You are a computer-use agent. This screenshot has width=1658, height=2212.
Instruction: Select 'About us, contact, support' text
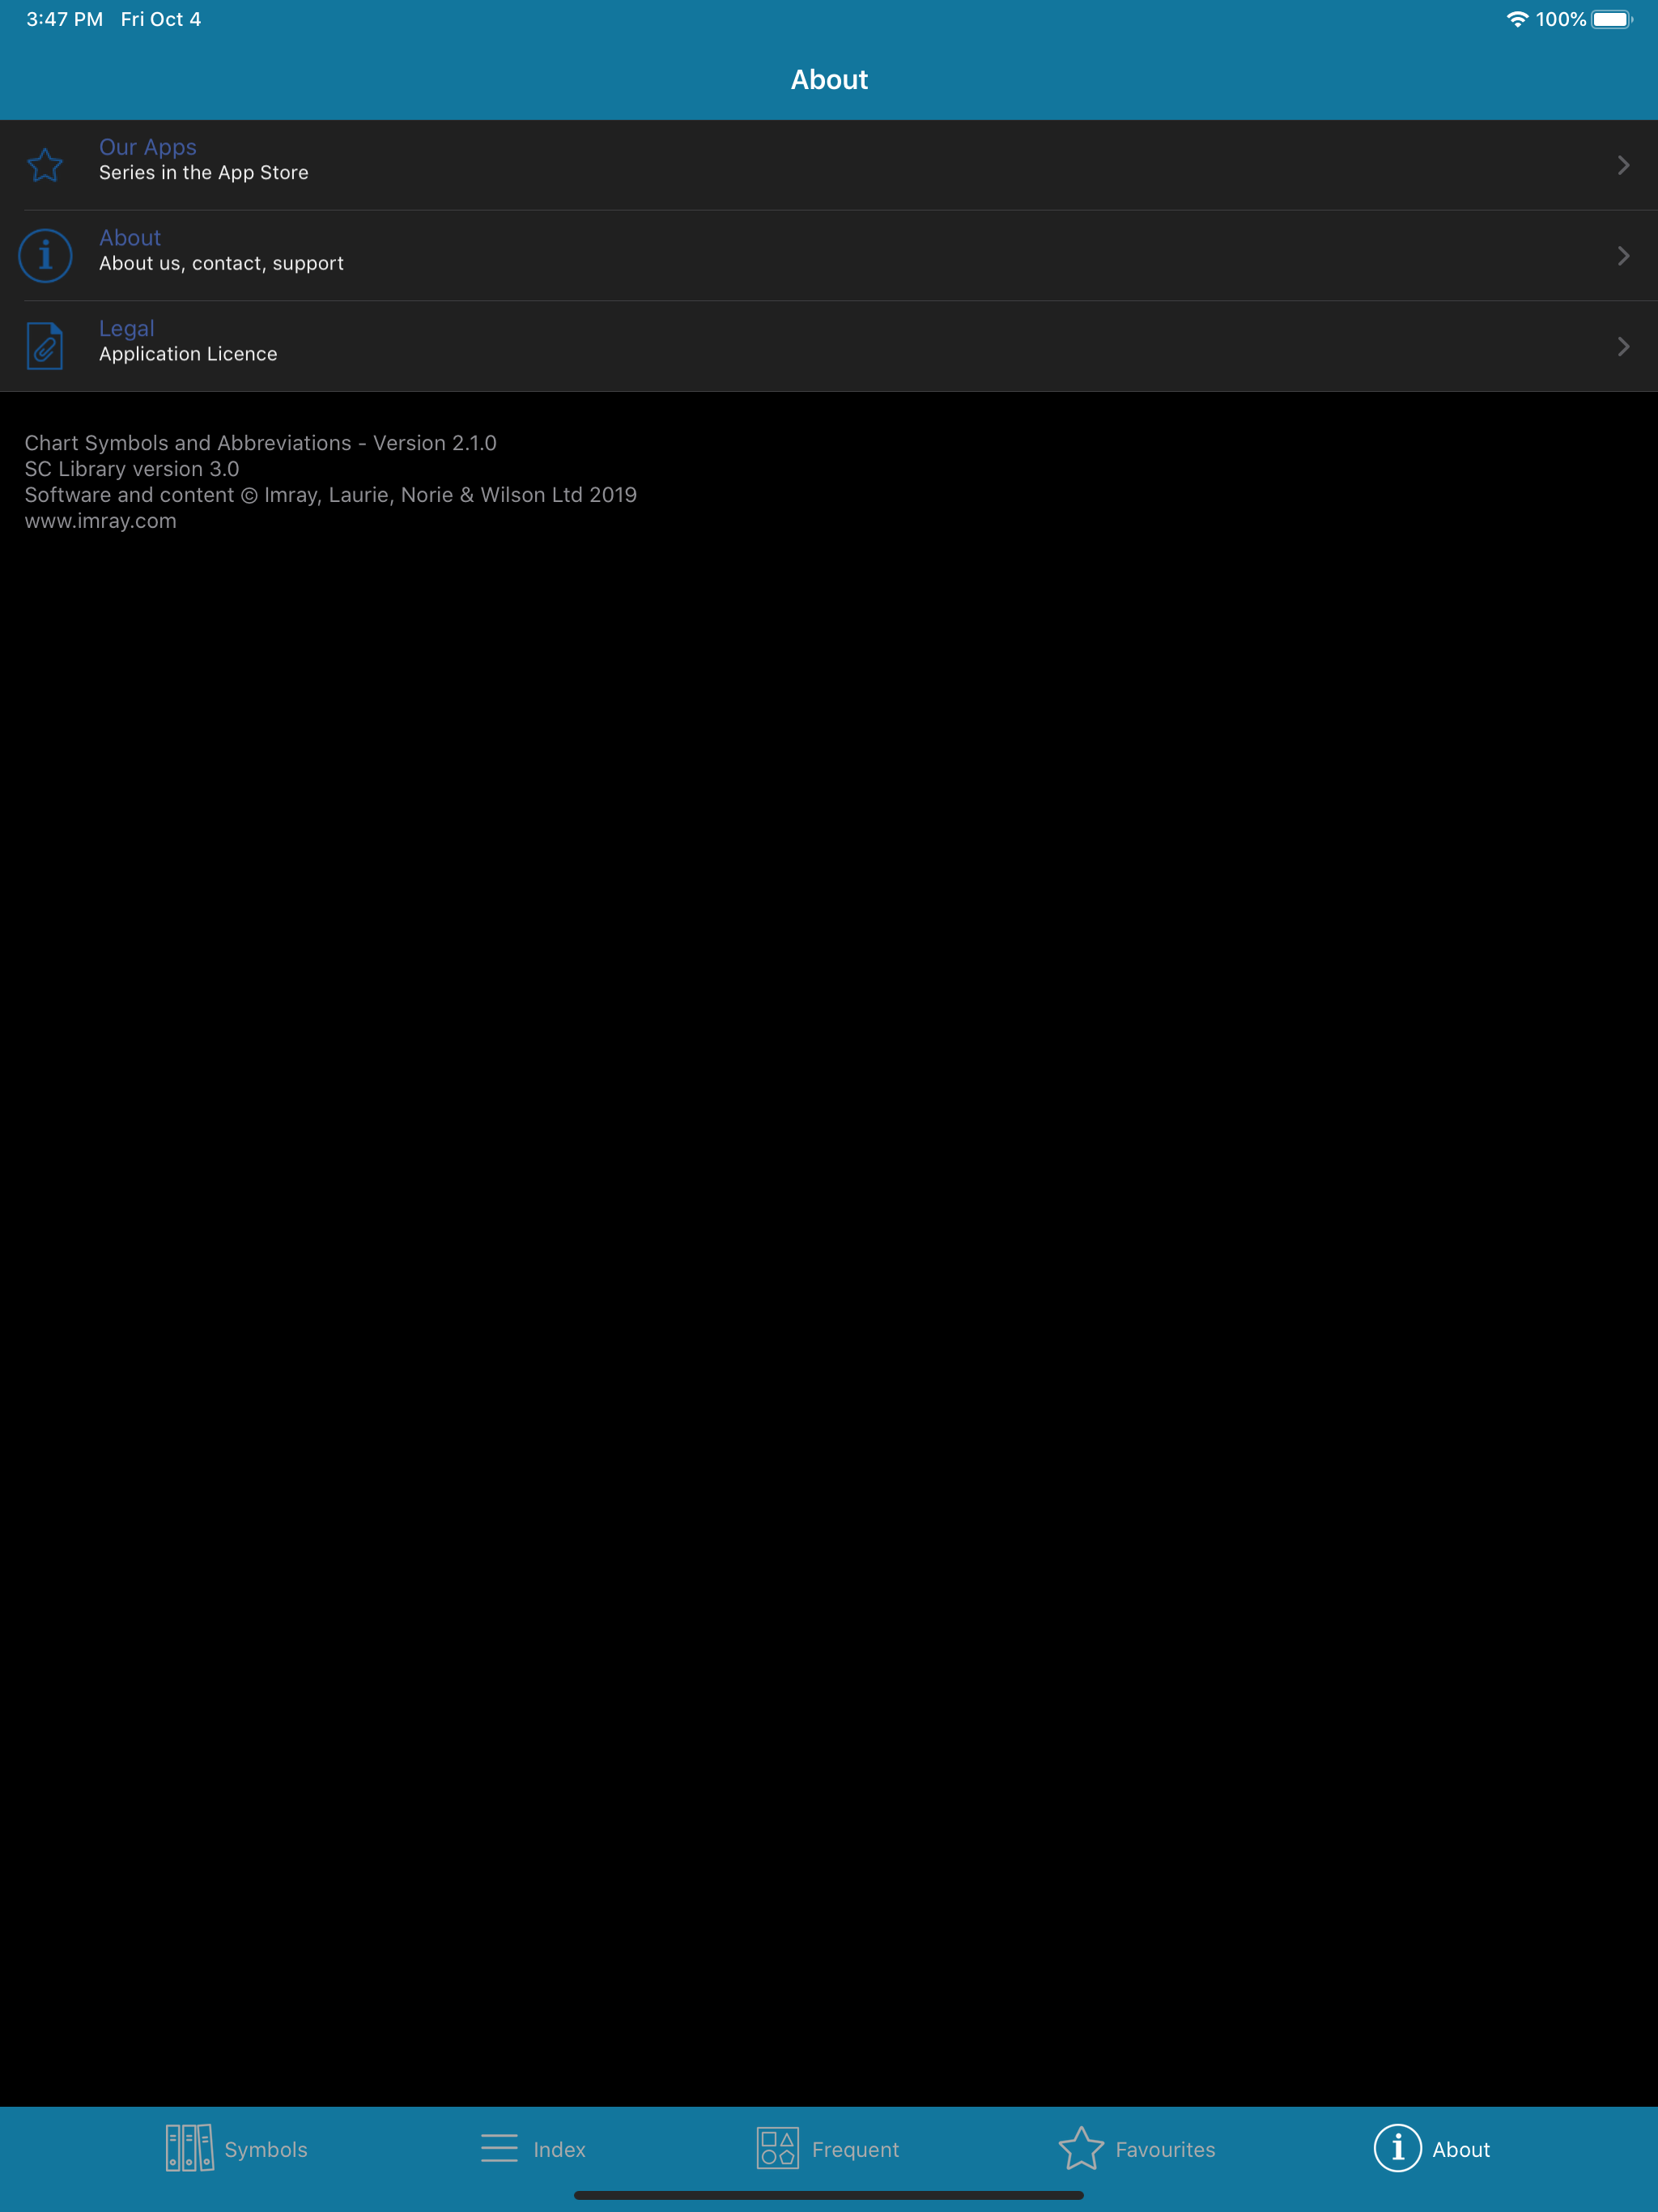tap(221, 264)
